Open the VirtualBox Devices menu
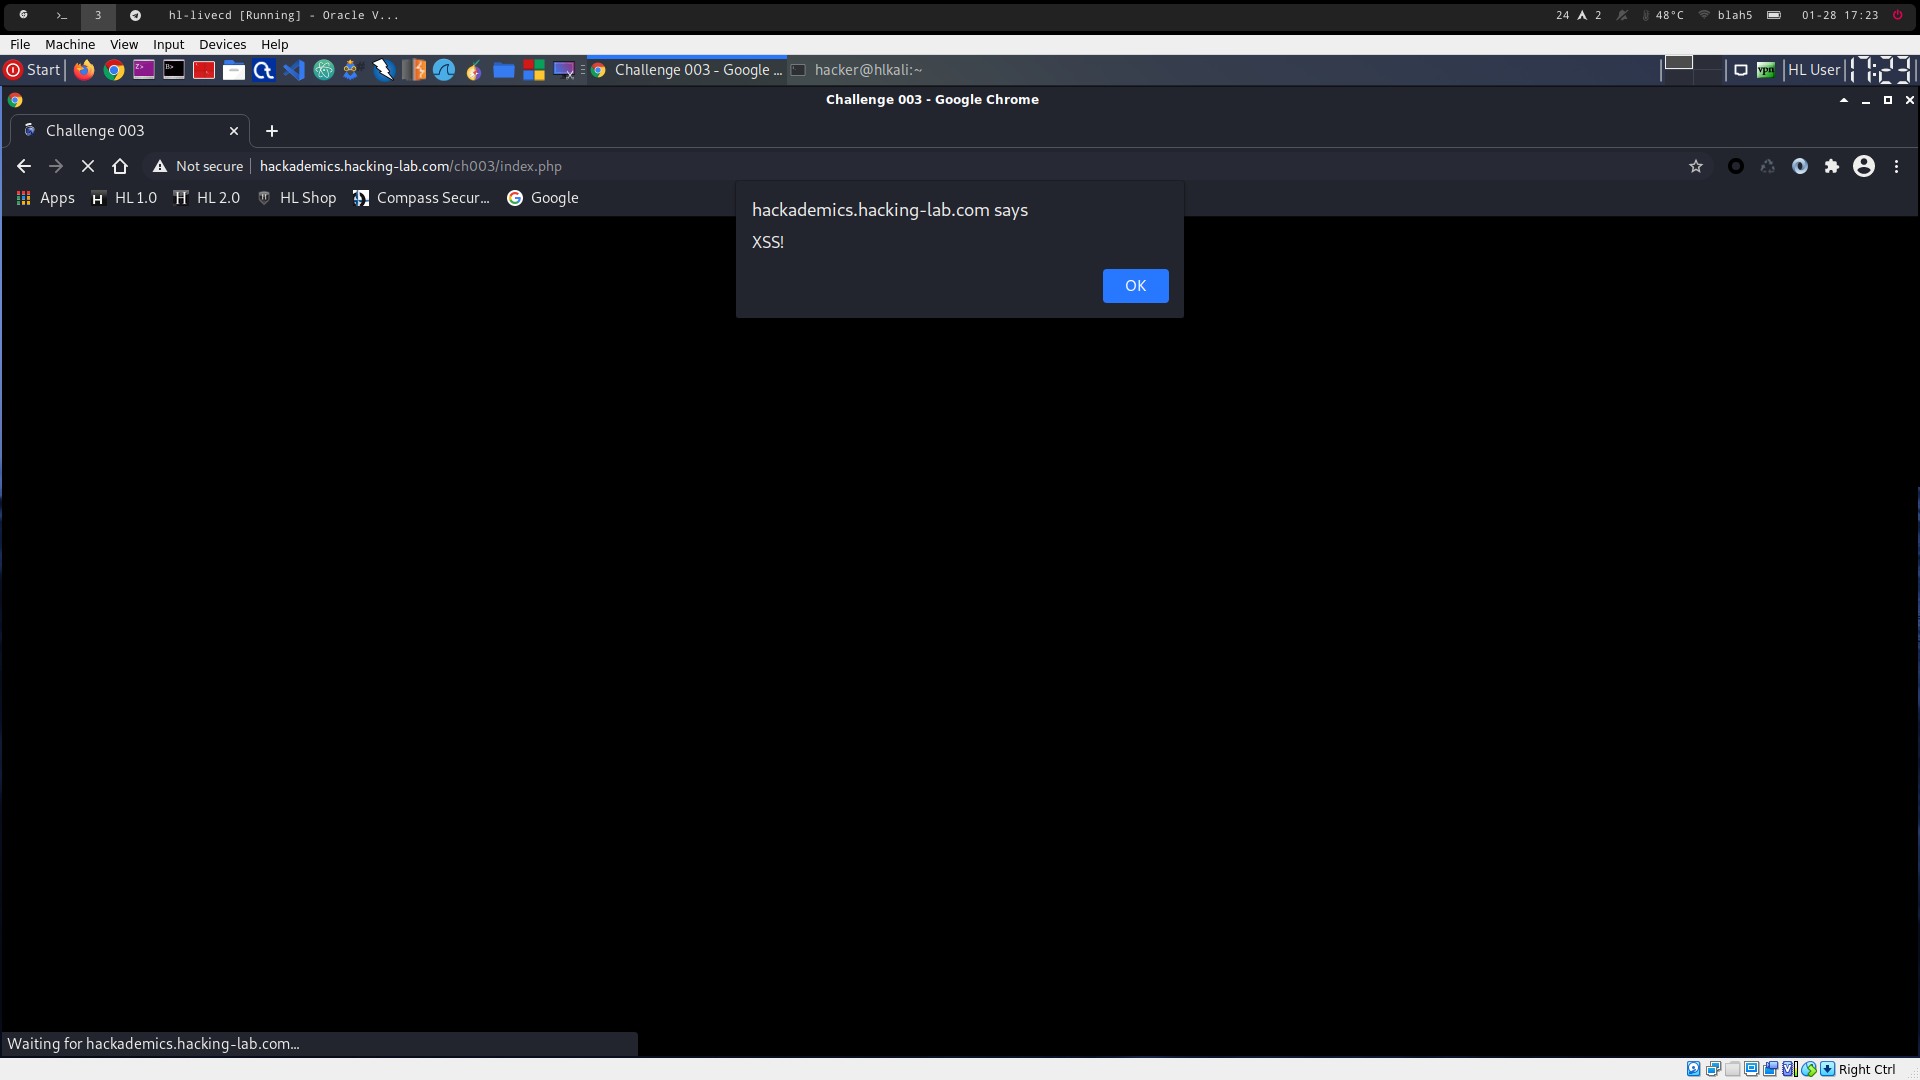Image resolution: width=1920 pixels, height=1080 pixels. tap(222, 44)
